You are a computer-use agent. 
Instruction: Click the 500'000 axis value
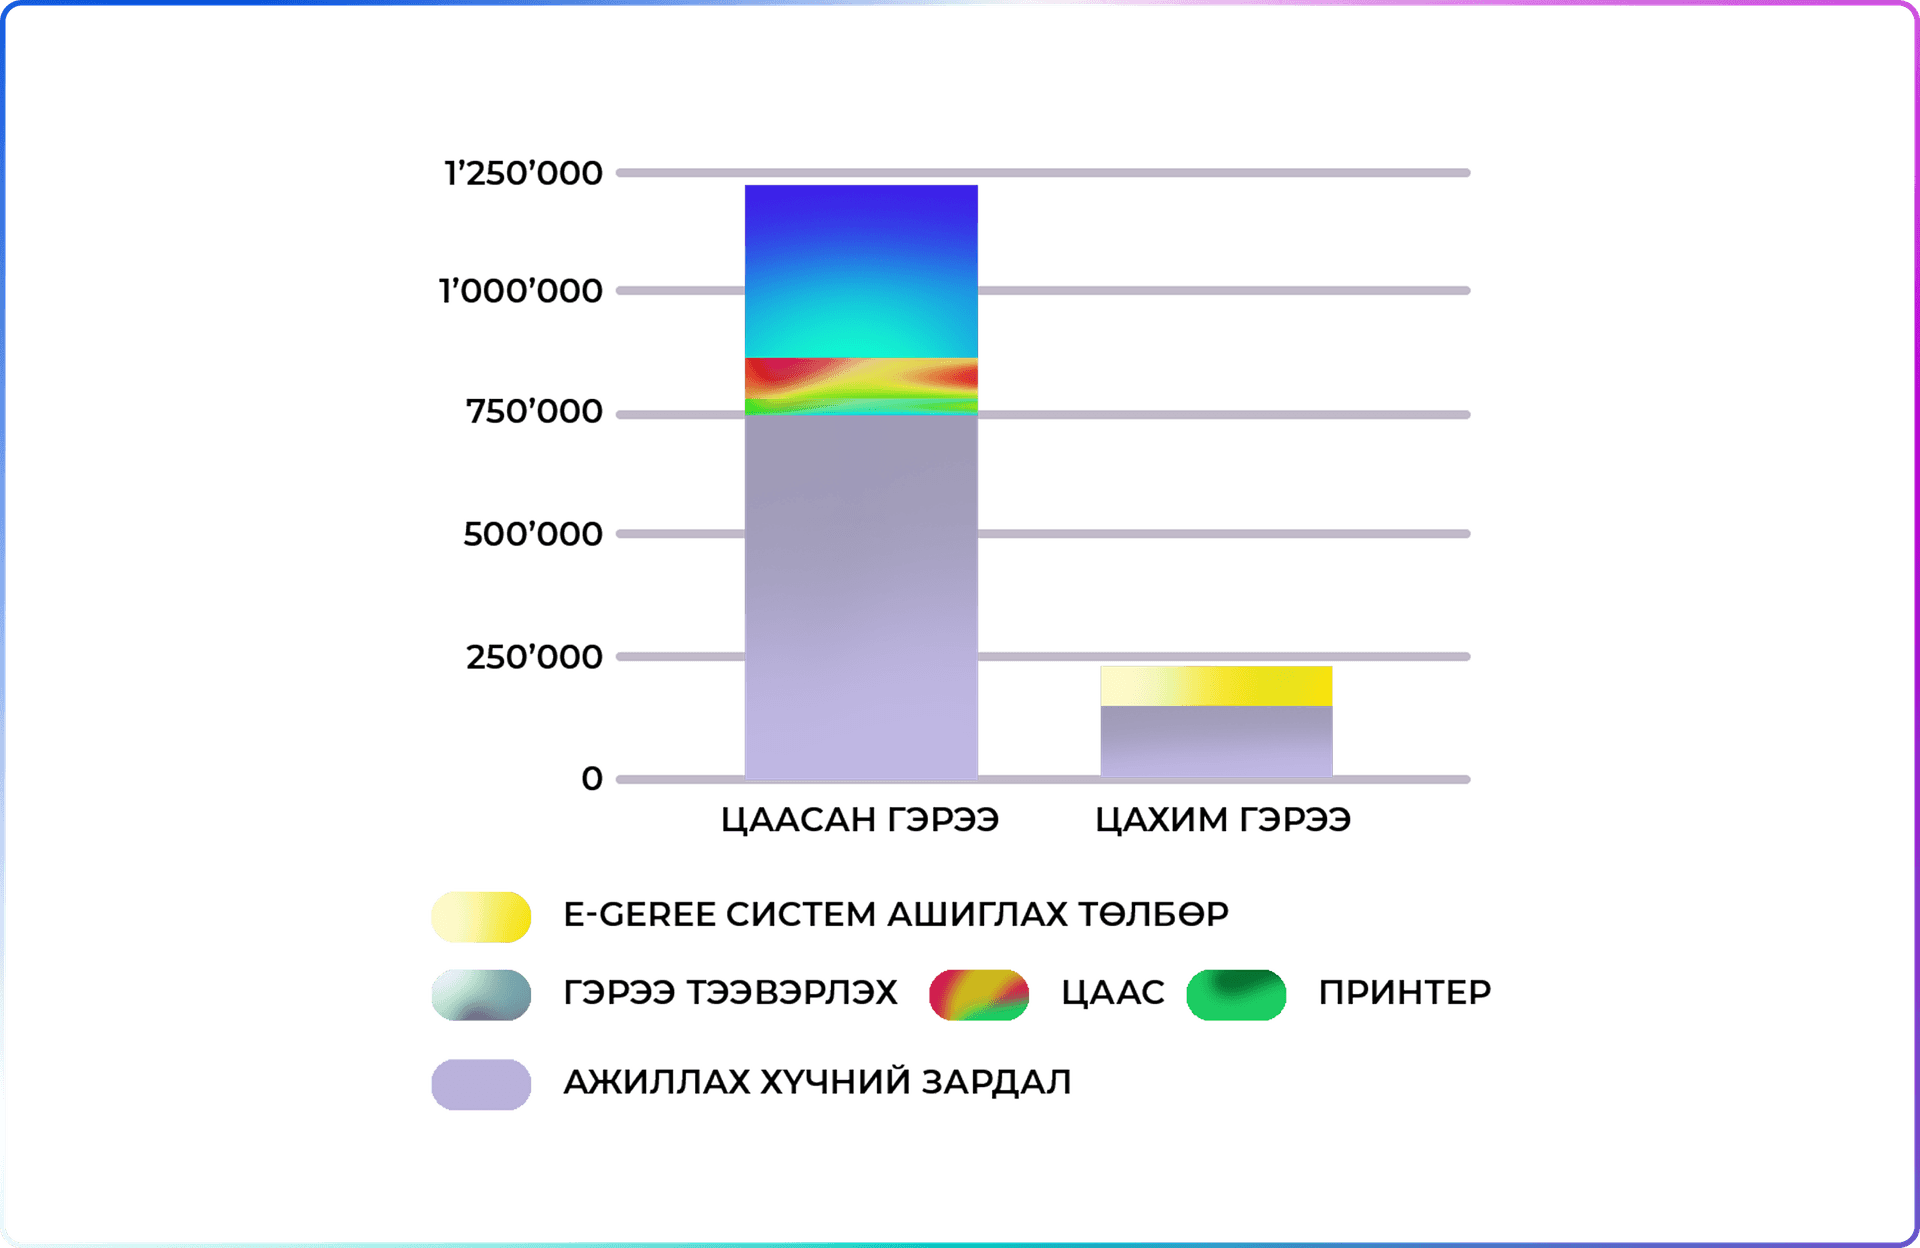532,534
